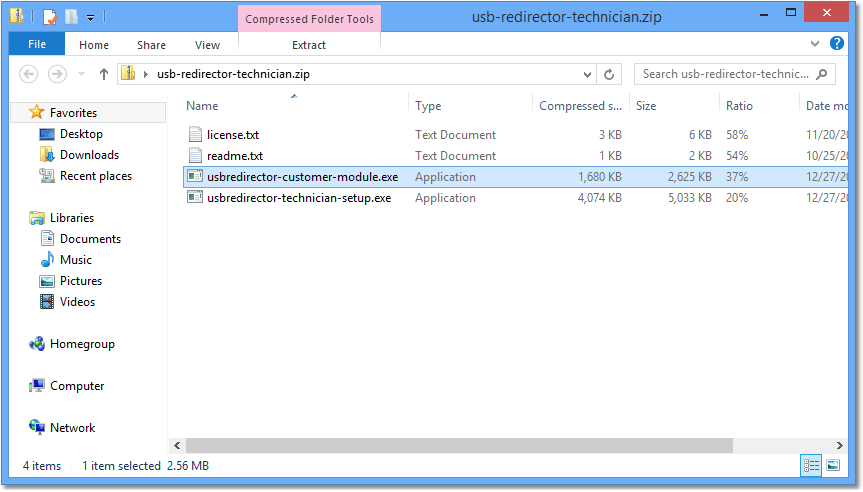
Task: Open the address bar history dropdown
Action: tap(587, 74)
